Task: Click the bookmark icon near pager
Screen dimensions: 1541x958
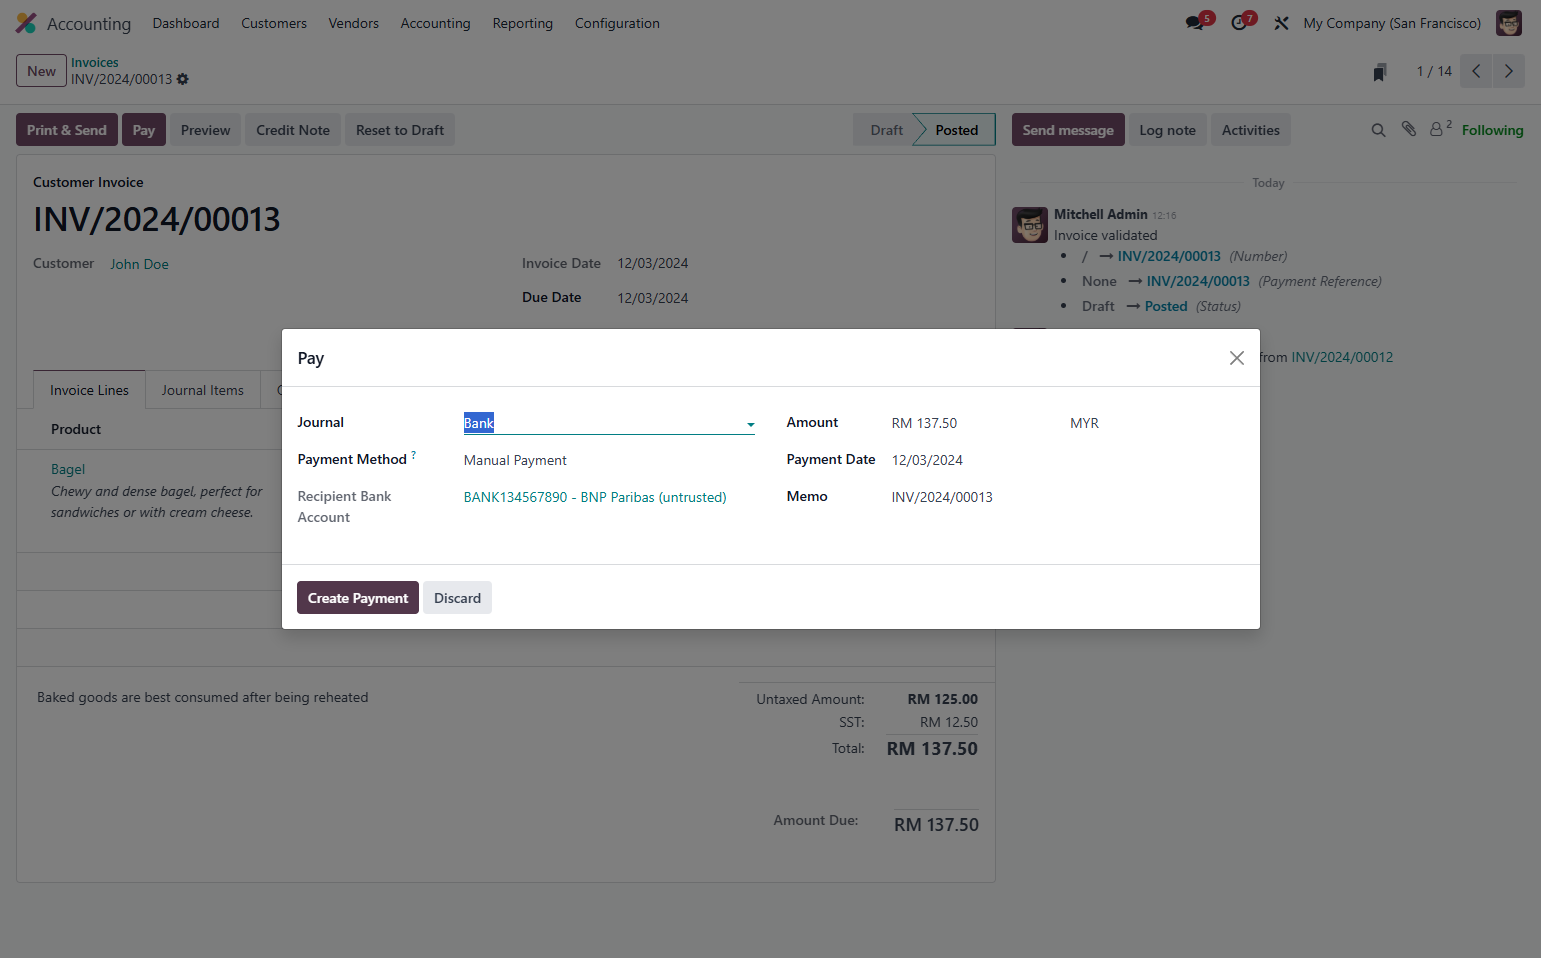Action: 1380,72
